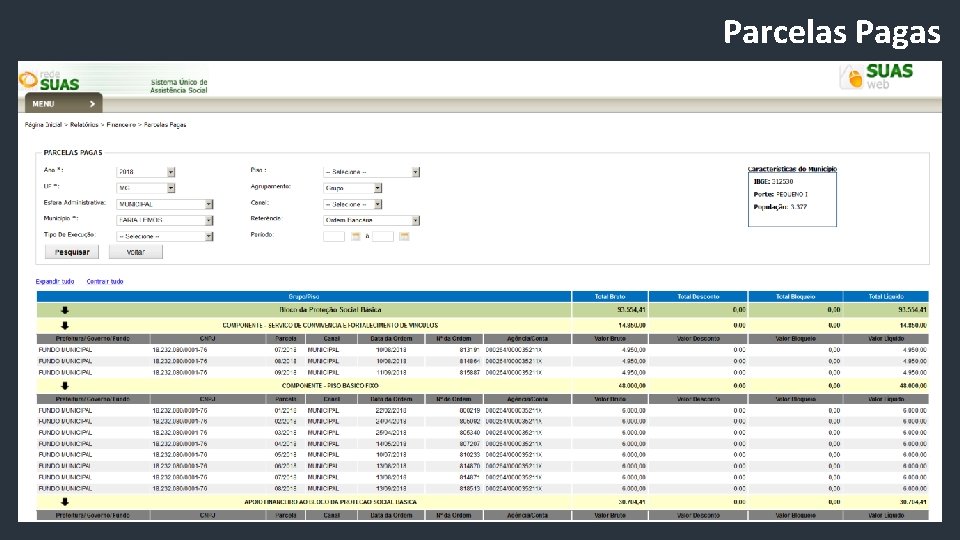This screenshot has width=960, height=540.
Task: Open the Agrupamento dropdown showing Grupo
Action: [x=353, y=188]
